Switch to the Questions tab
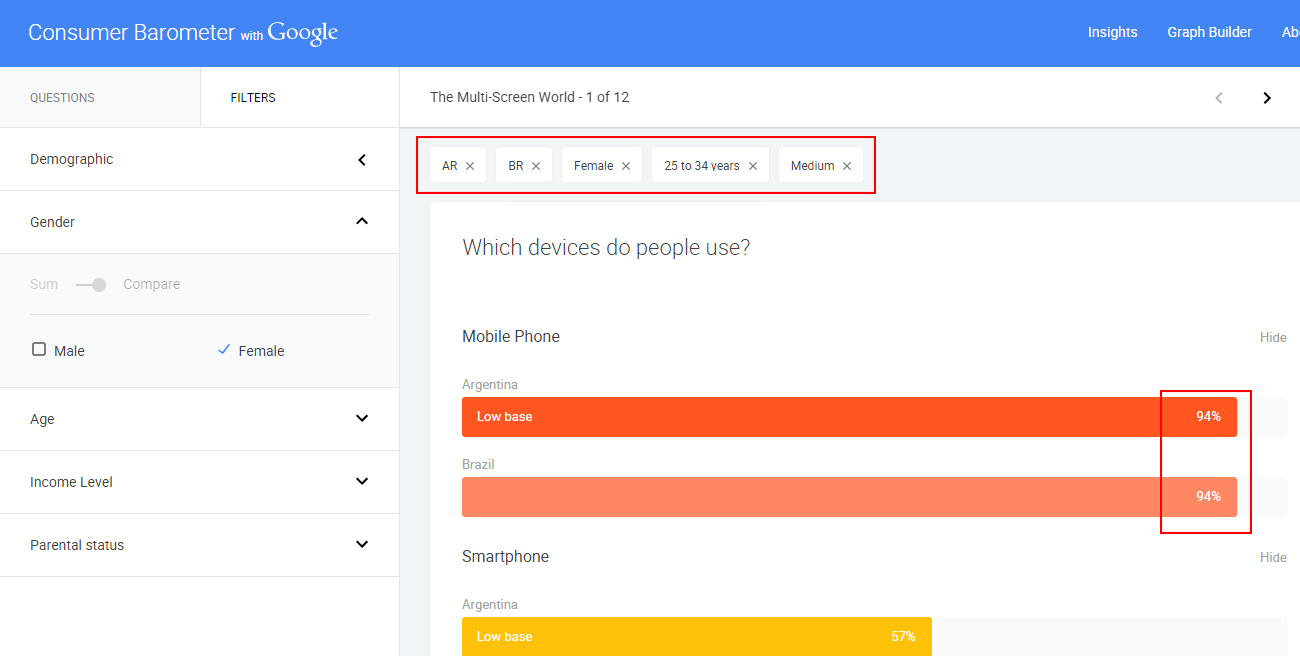This screenshot has width=1300, height=656. [x=62, y=98]
